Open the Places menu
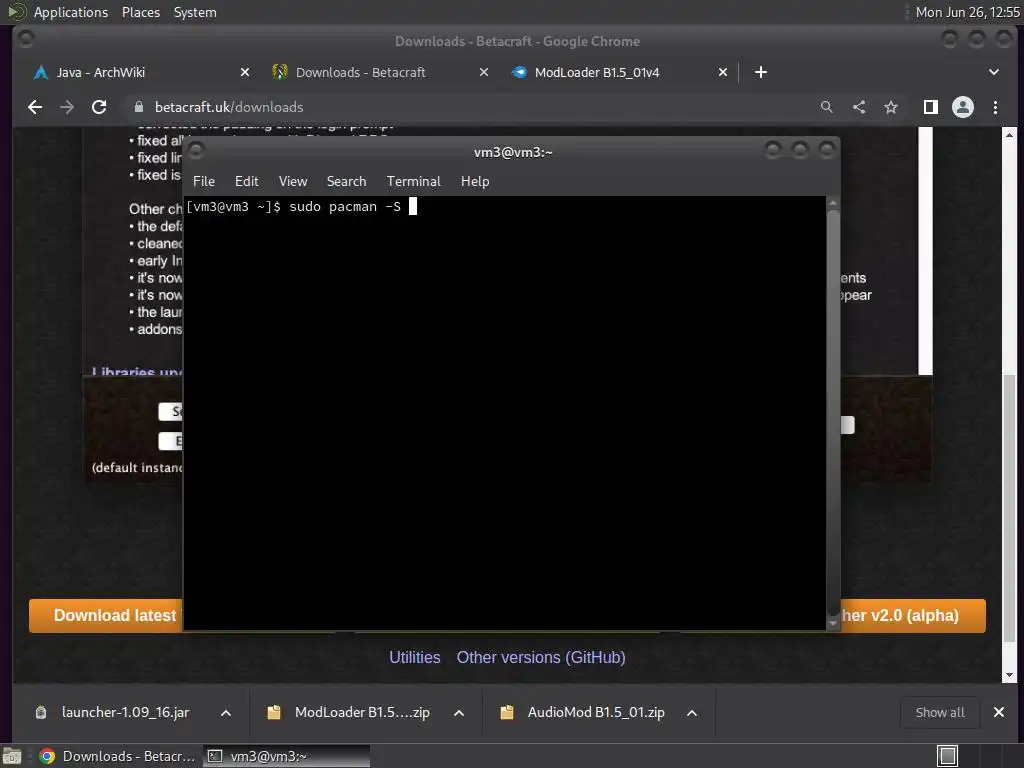Image resolution: width=1024 pixels, height=768 pixels. tap(141, 12)
